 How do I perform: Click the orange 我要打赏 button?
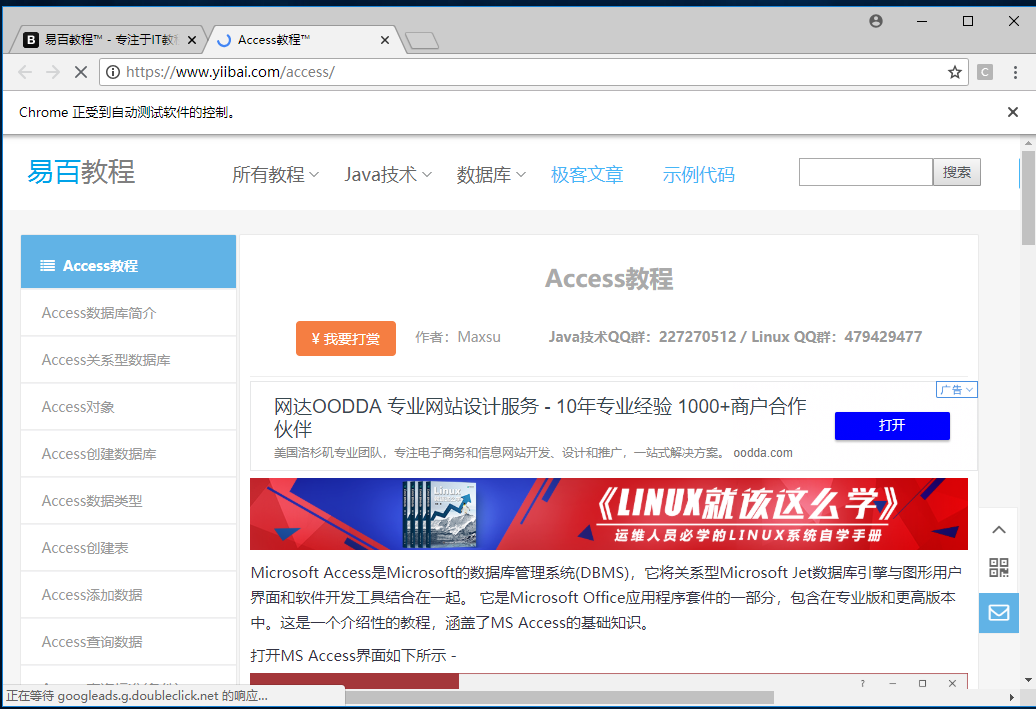pos(346,338)
